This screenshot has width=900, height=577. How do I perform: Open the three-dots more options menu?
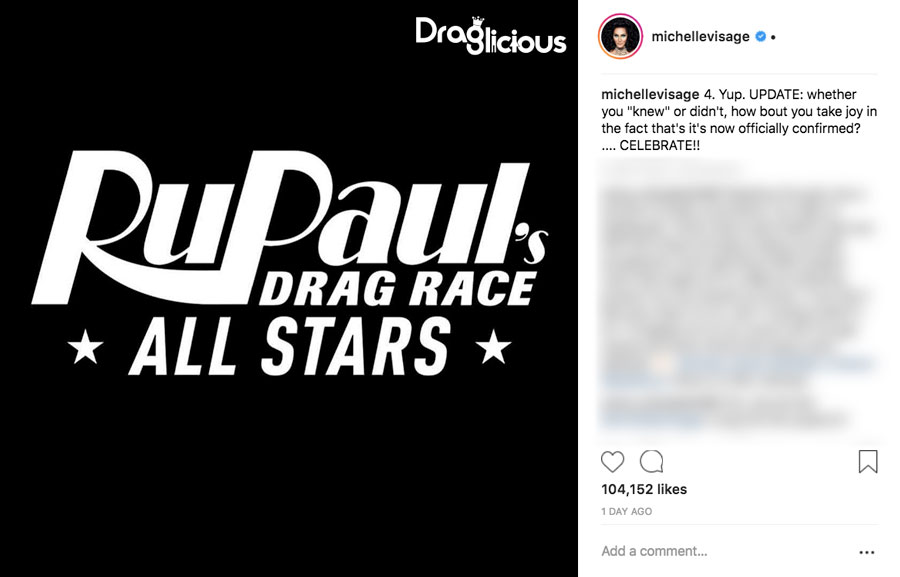[867, 552]
